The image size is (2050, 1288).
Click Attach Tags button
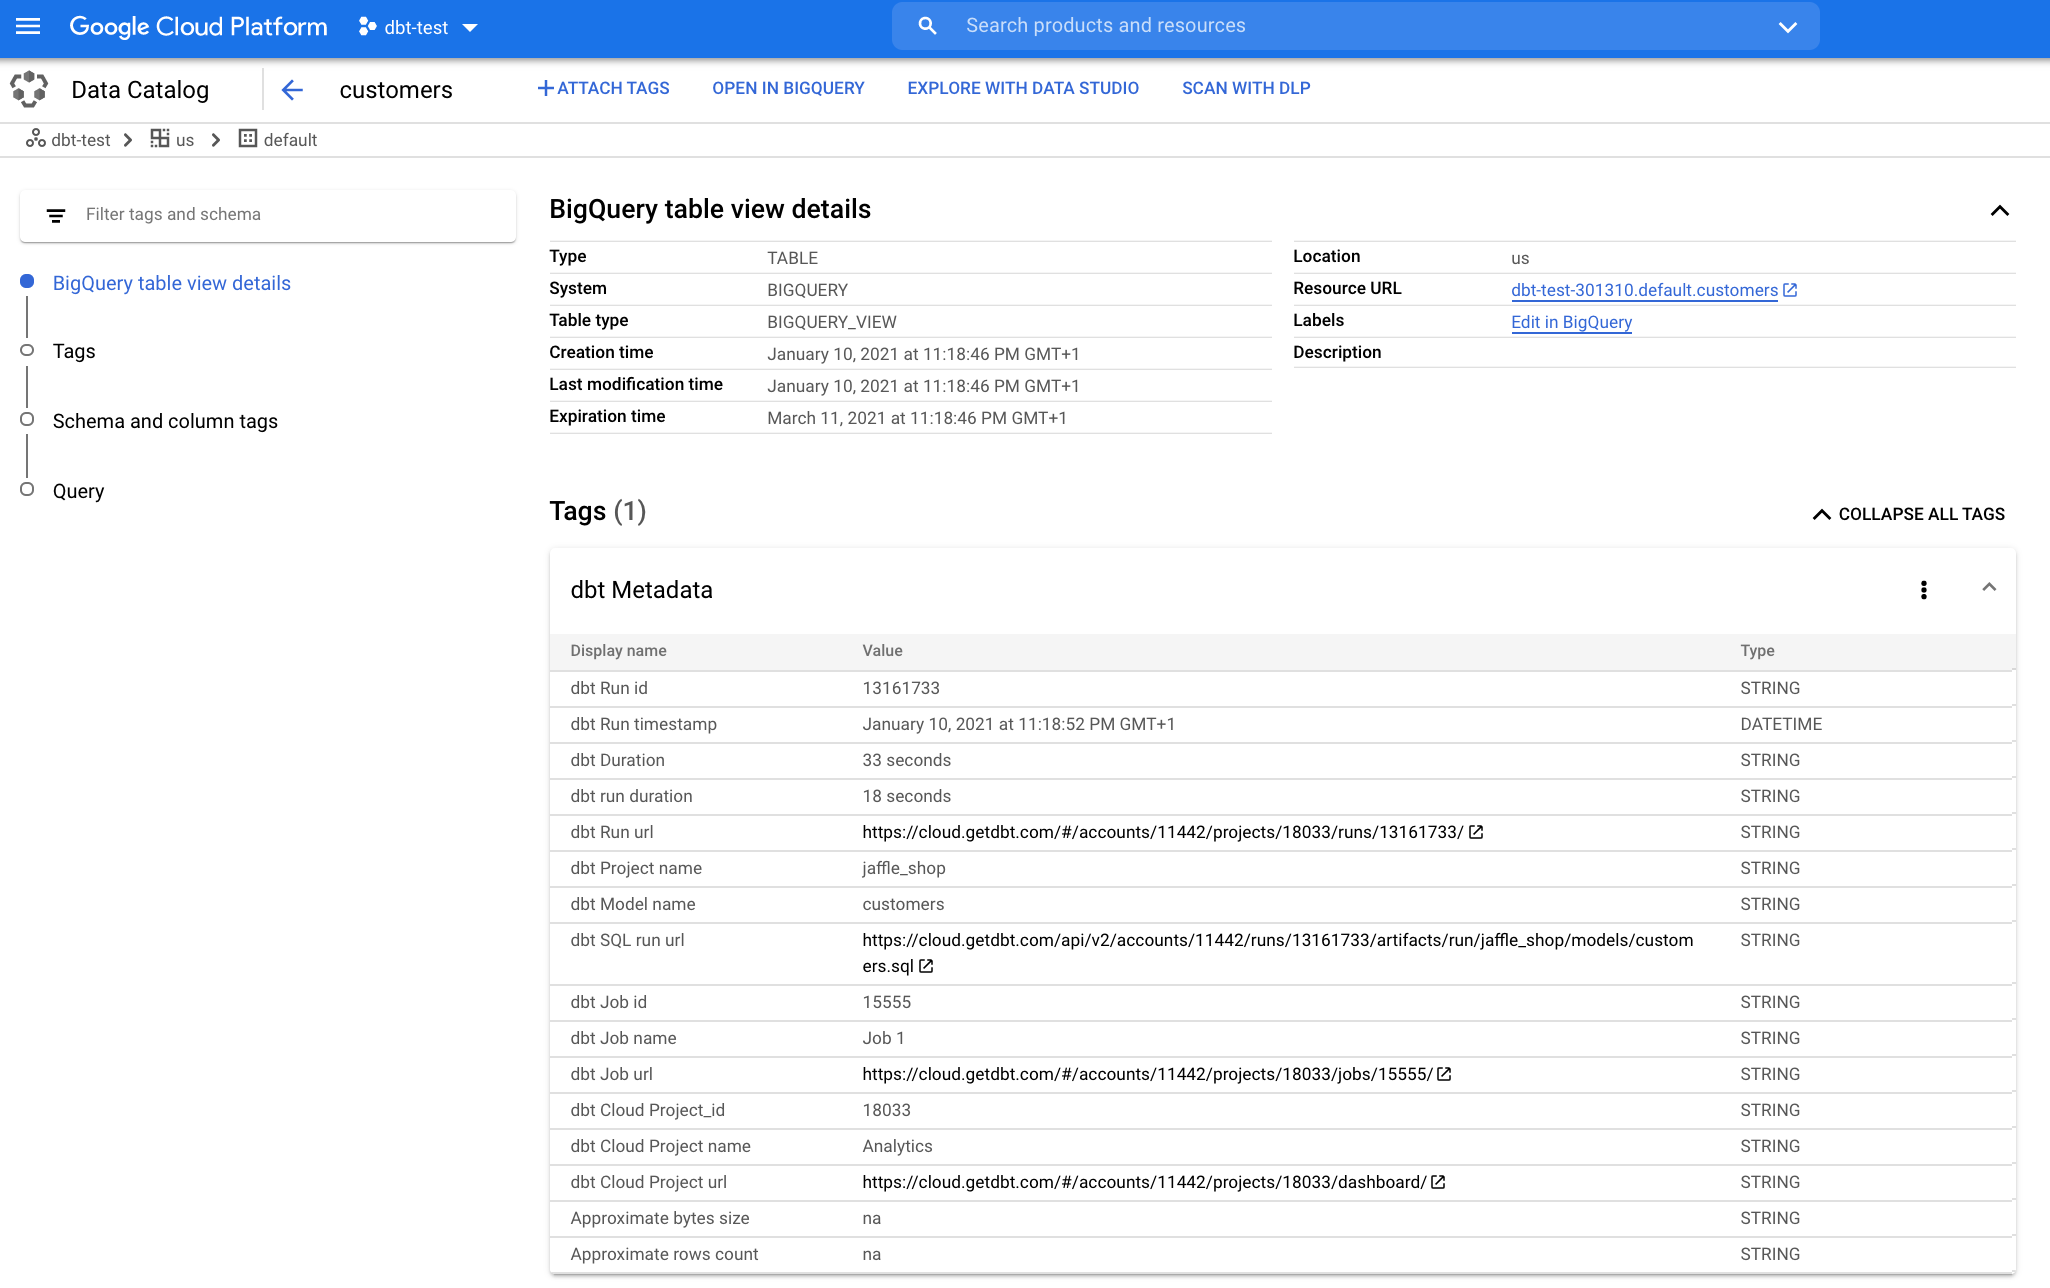(x=603, y=88)
